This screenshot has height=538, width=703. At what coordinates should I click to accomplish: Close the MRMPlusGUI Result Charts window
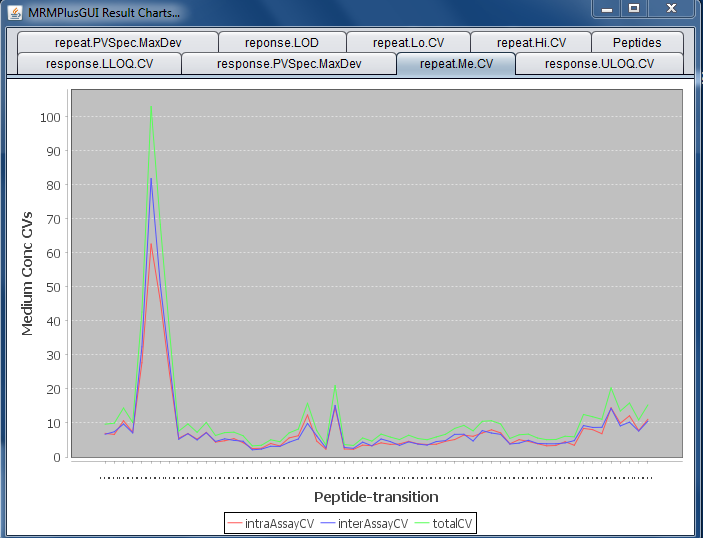click(x=671, y=9)
